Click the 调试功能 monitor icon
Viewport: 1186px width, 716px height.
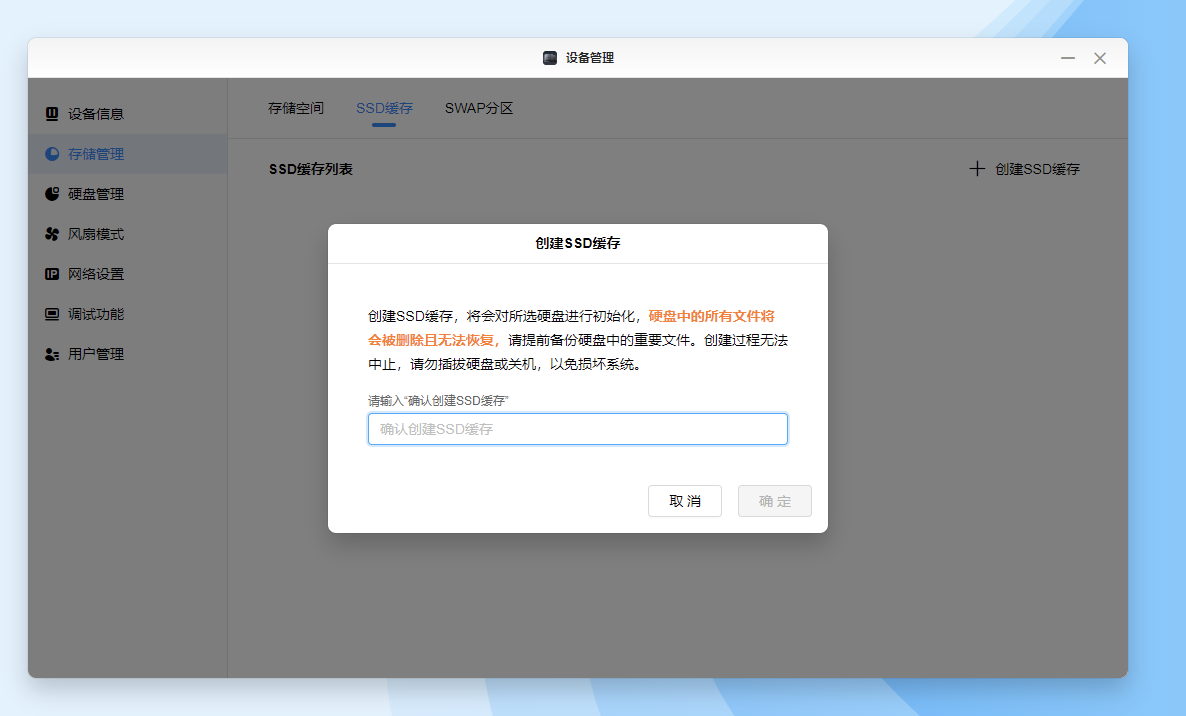pyautogui.click(x=52, y=314)
